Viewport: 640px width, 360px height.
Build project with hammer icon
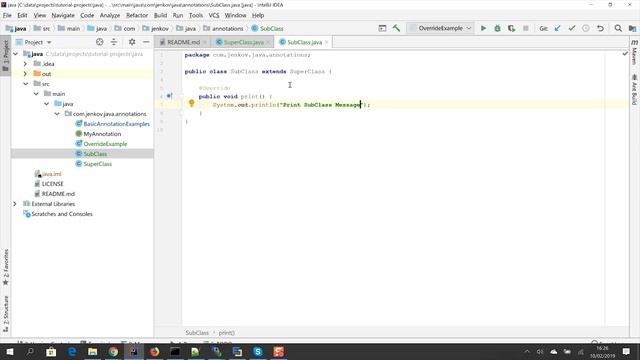point(396,28)
